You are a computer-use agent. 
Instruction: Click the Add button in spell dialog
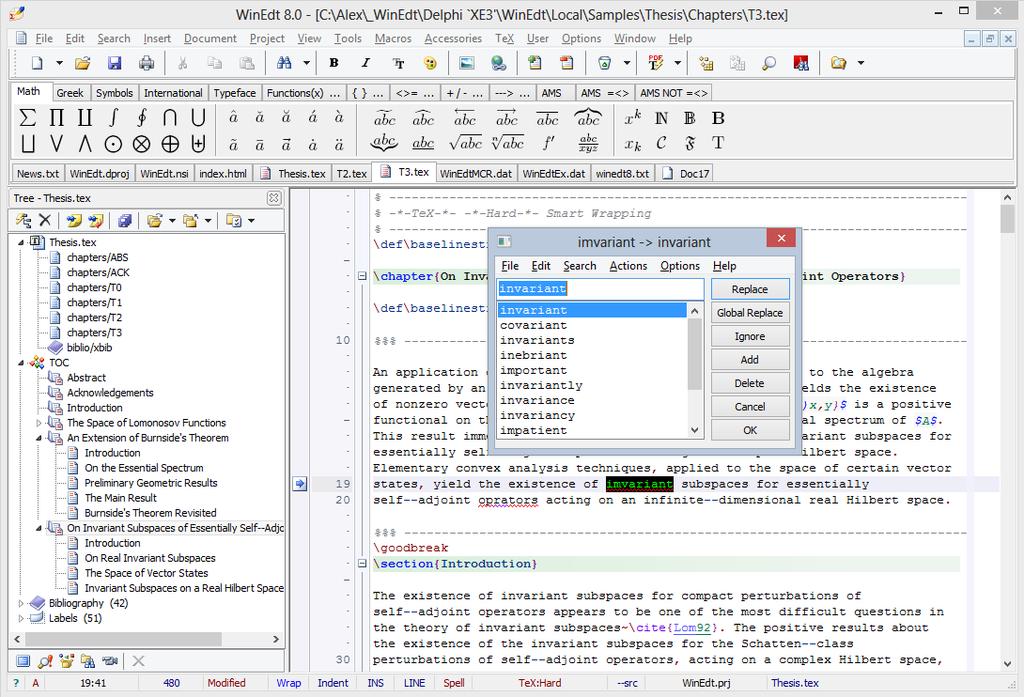(750, 360)
